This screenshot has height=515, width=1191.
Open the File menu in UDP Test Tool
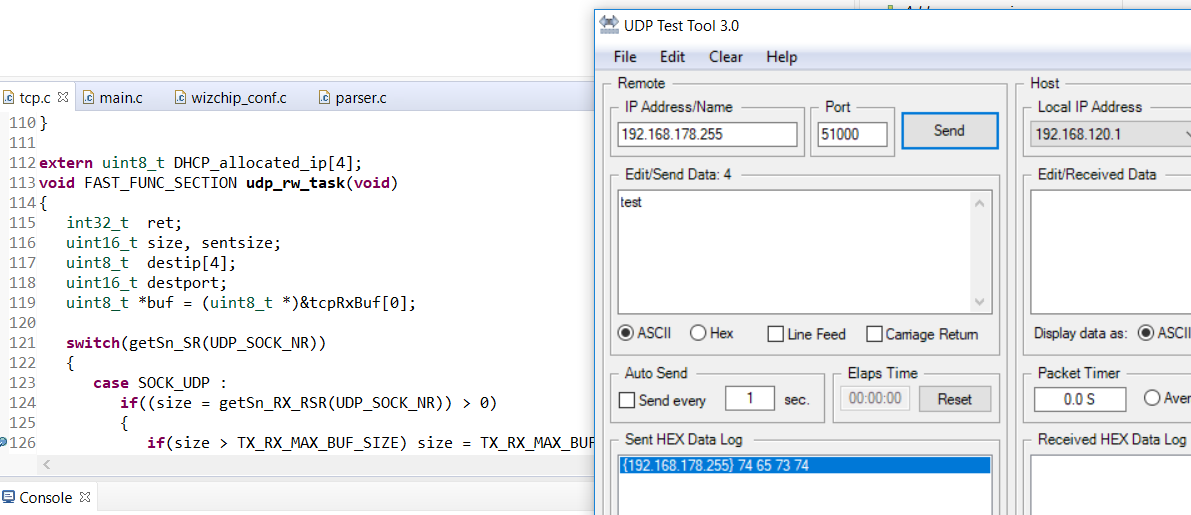click(x=625, y=57)
